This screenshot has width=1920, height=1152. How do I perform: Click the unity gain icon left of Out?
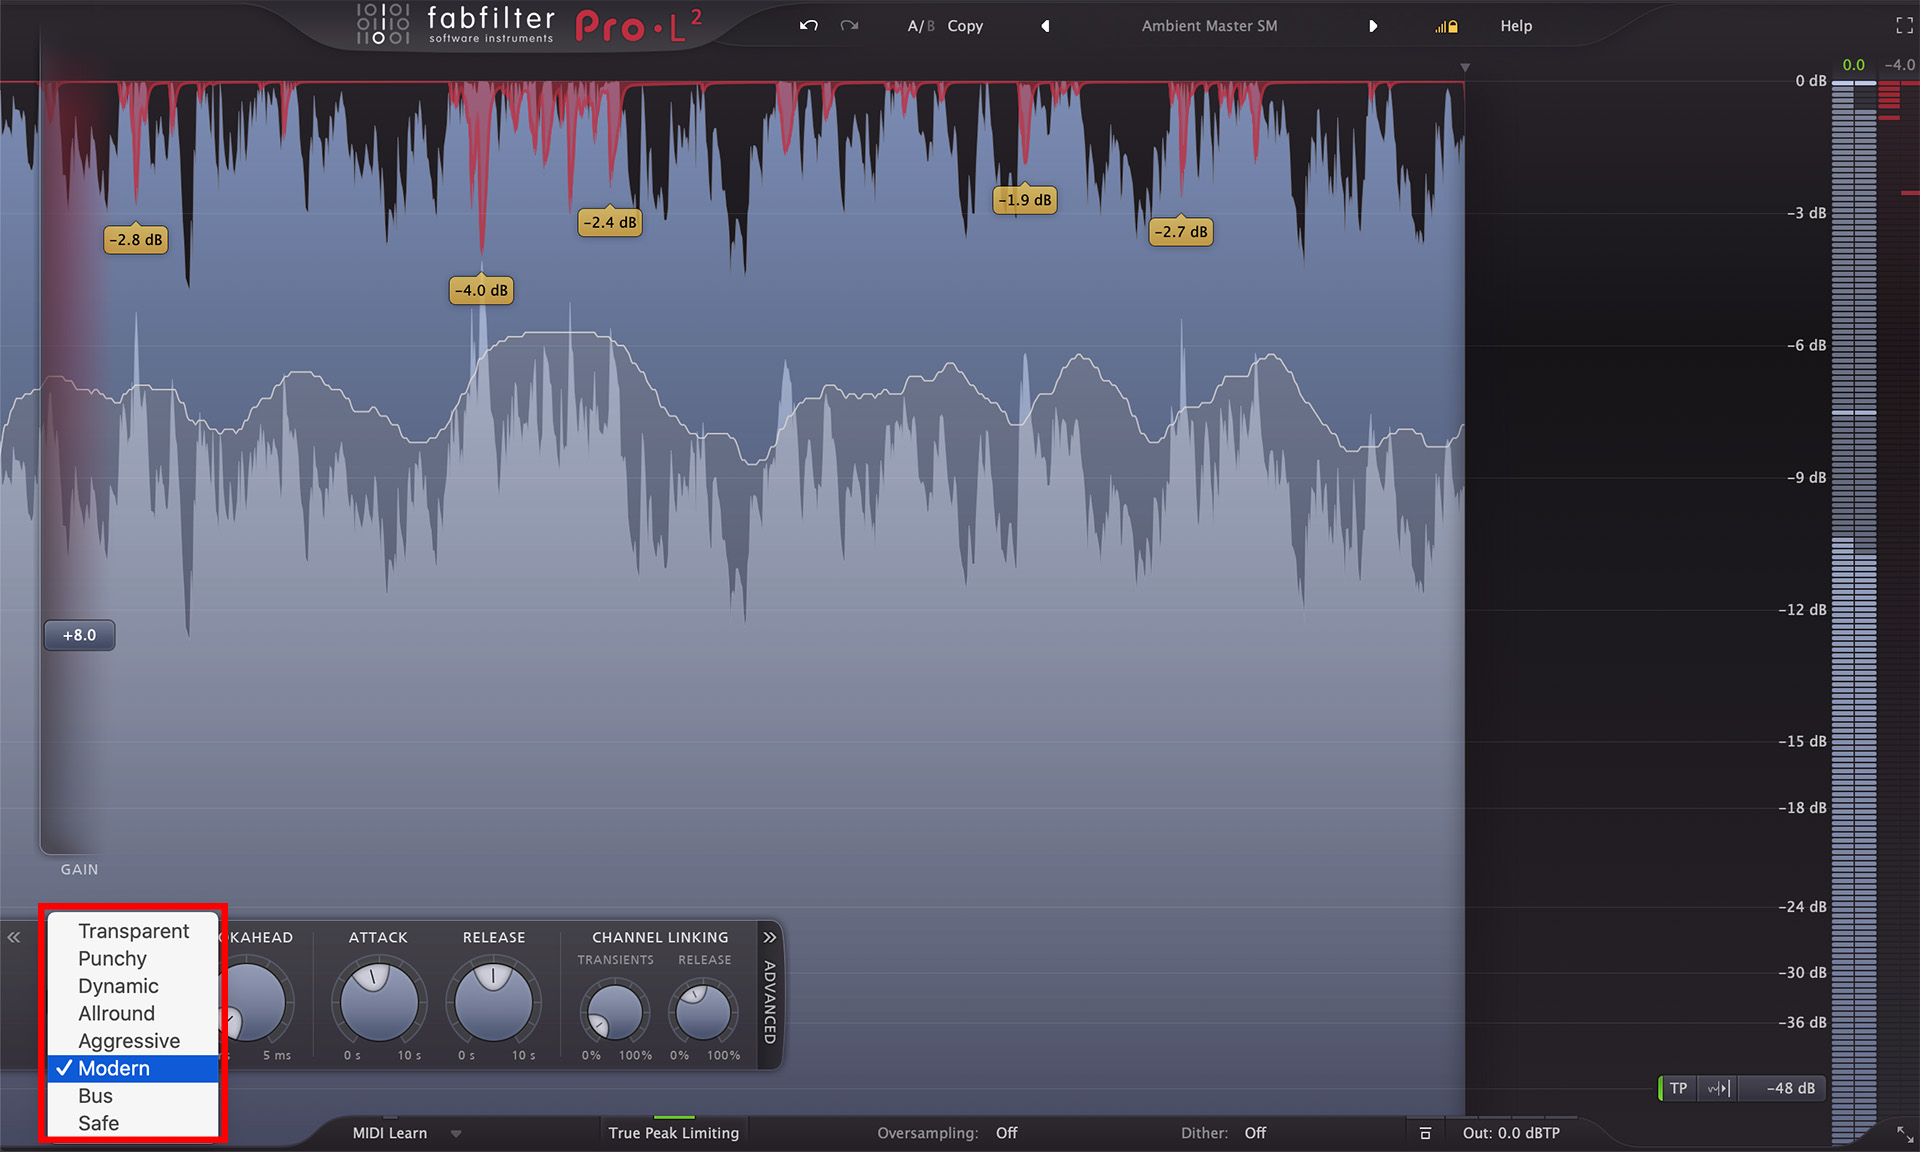pyautogui.click(x=1425, y=1133)
